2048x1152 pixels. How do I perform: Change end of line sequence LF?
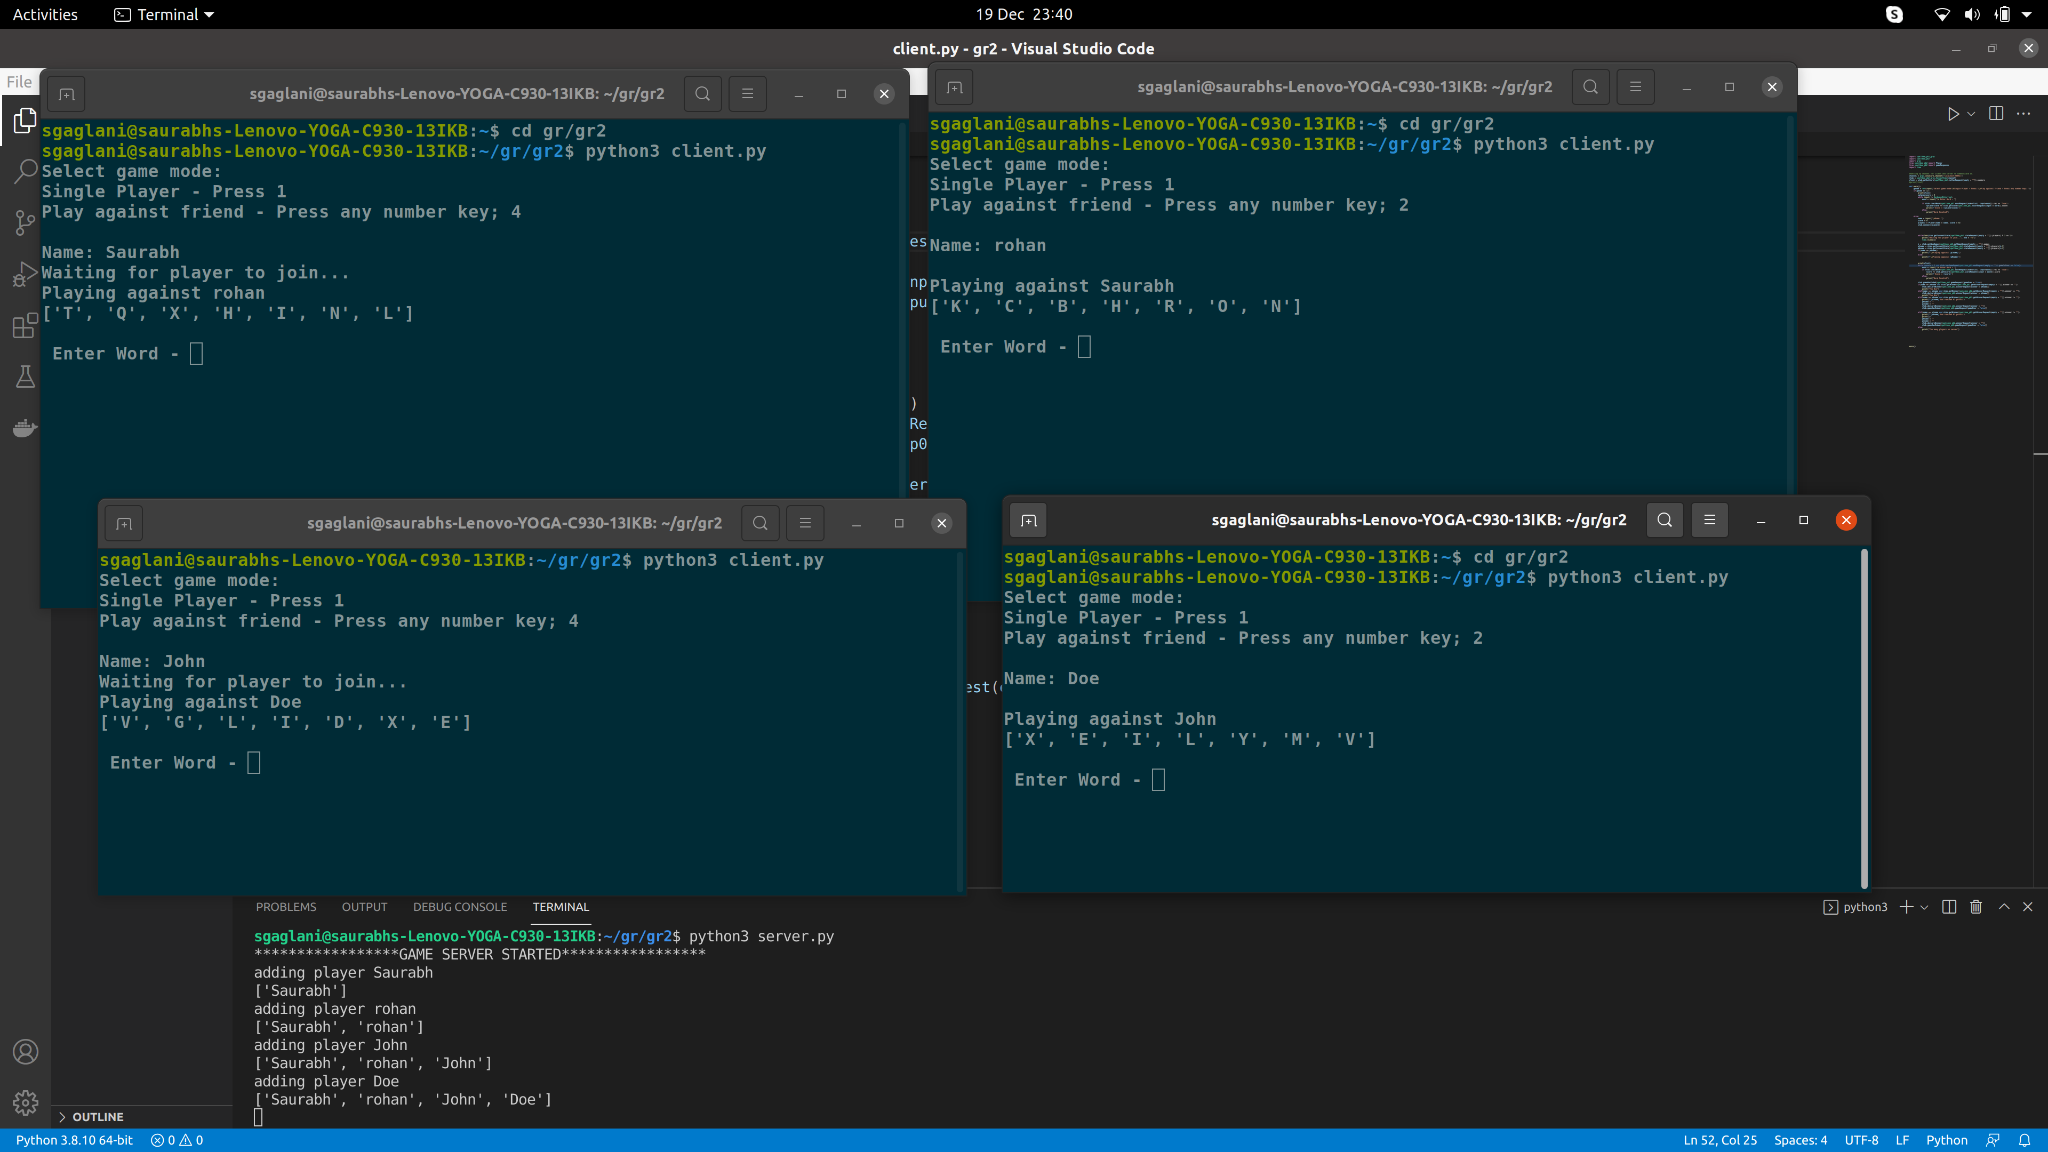pos(1902,1140)
